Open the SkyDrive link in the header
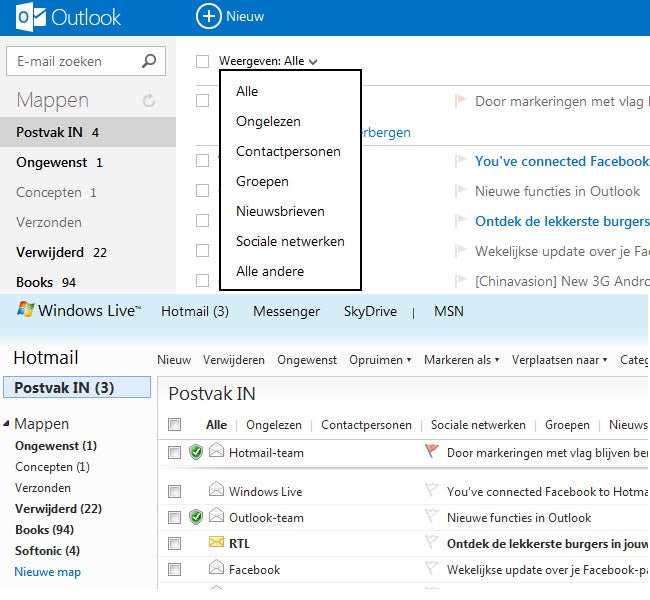The height and width of the screenshot is (600, 650). (371, 311)
